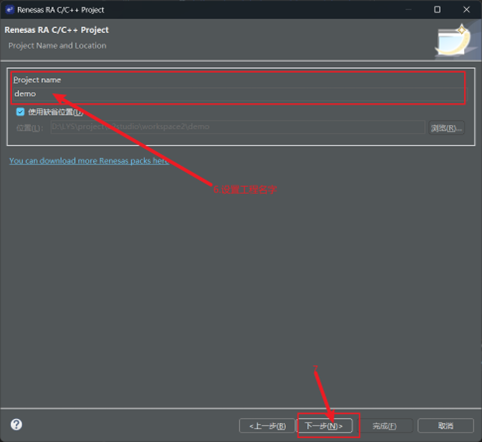Cancel the wizard with the 取消 button

[446, 426]
